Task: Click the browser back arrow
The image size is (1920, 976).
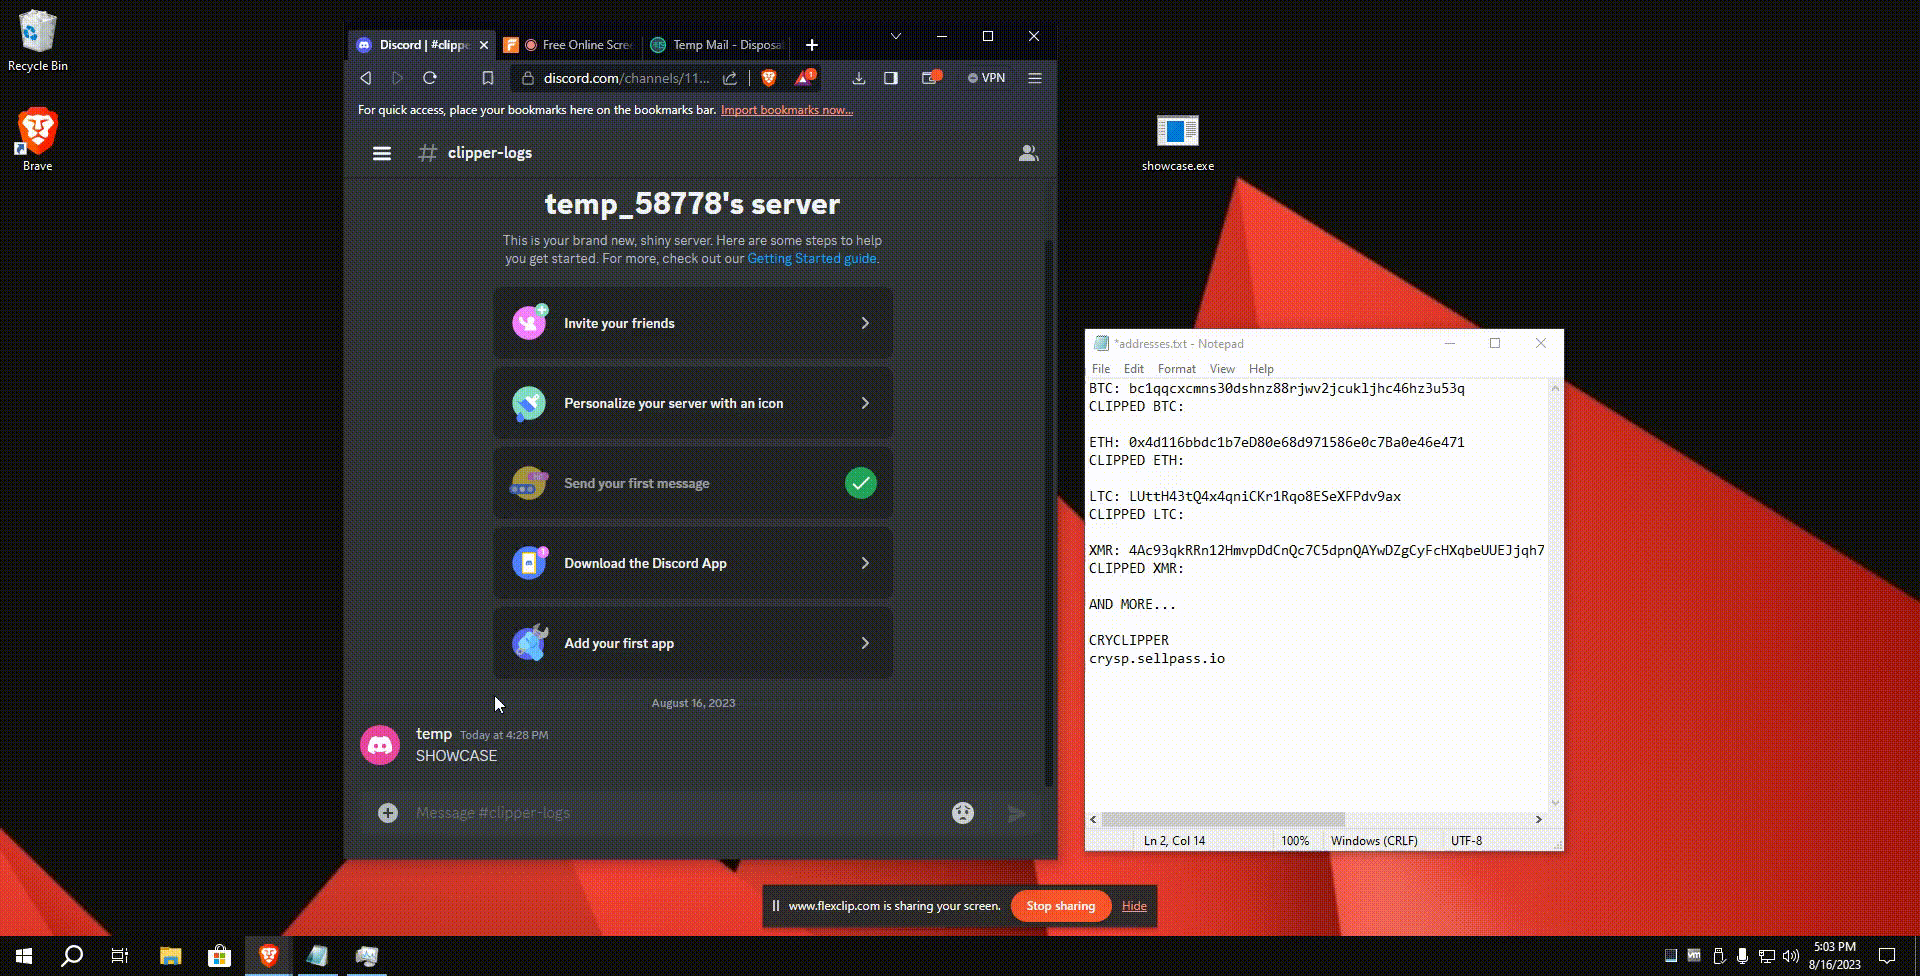Action: [x=366, y=78]
